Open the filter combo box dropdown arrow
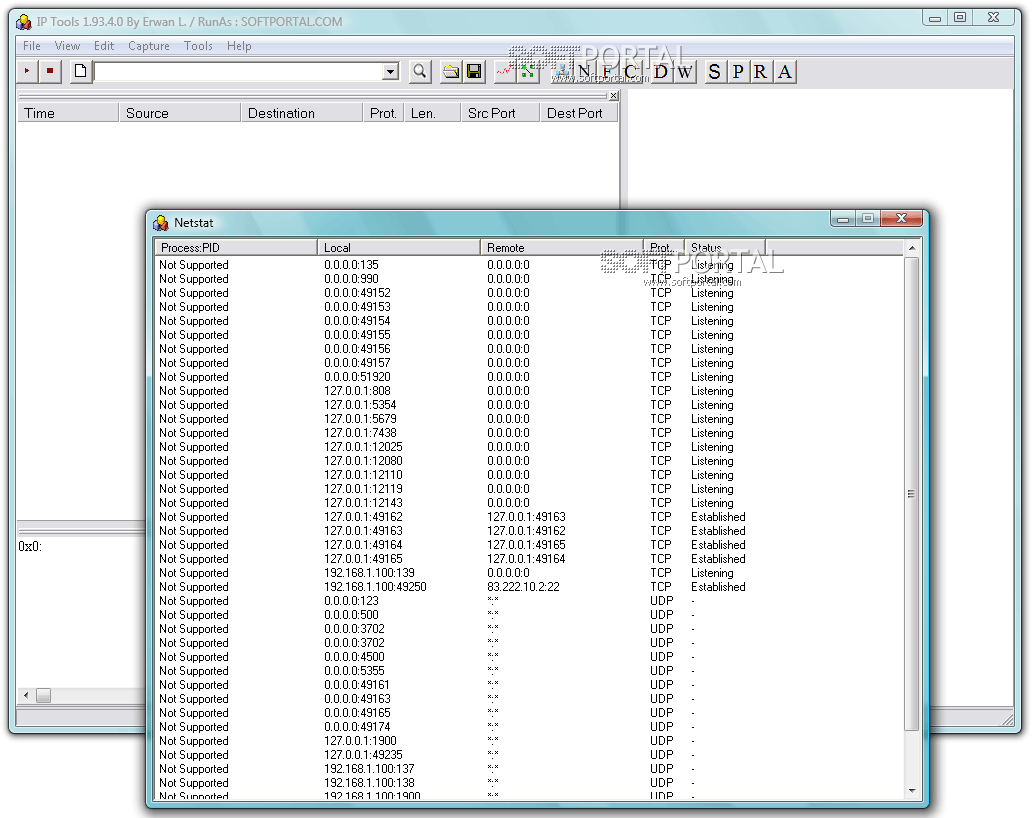Screen dimensions: 1032x818 (390, 71)
